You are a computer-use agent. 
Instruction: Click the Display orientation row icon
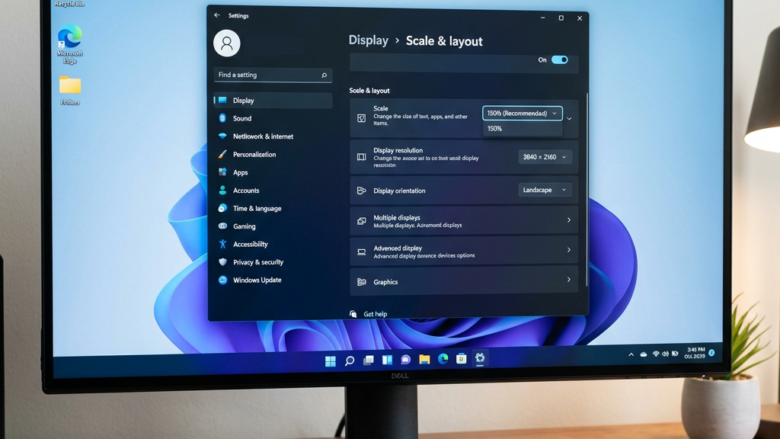click(362, 190)
